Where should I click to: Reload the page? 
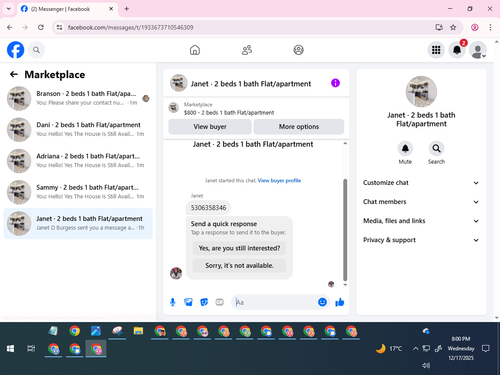click(41, 27)
